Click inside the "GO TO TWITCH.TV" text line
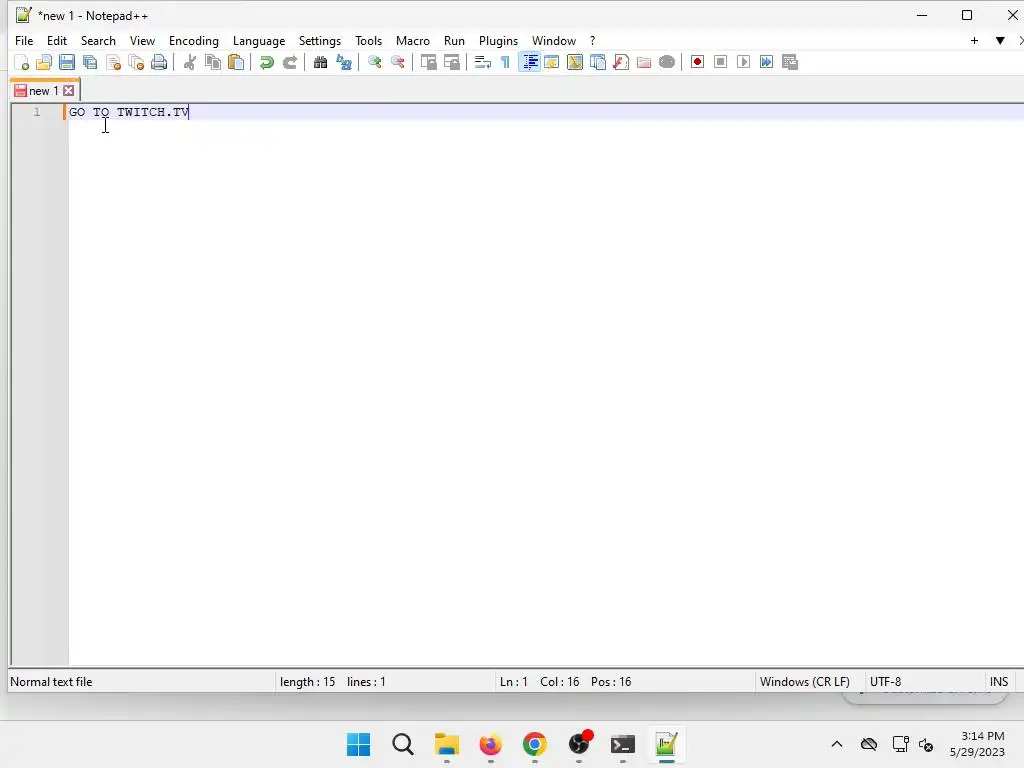Screen dimensions: 1024x768 coord(129,112)
